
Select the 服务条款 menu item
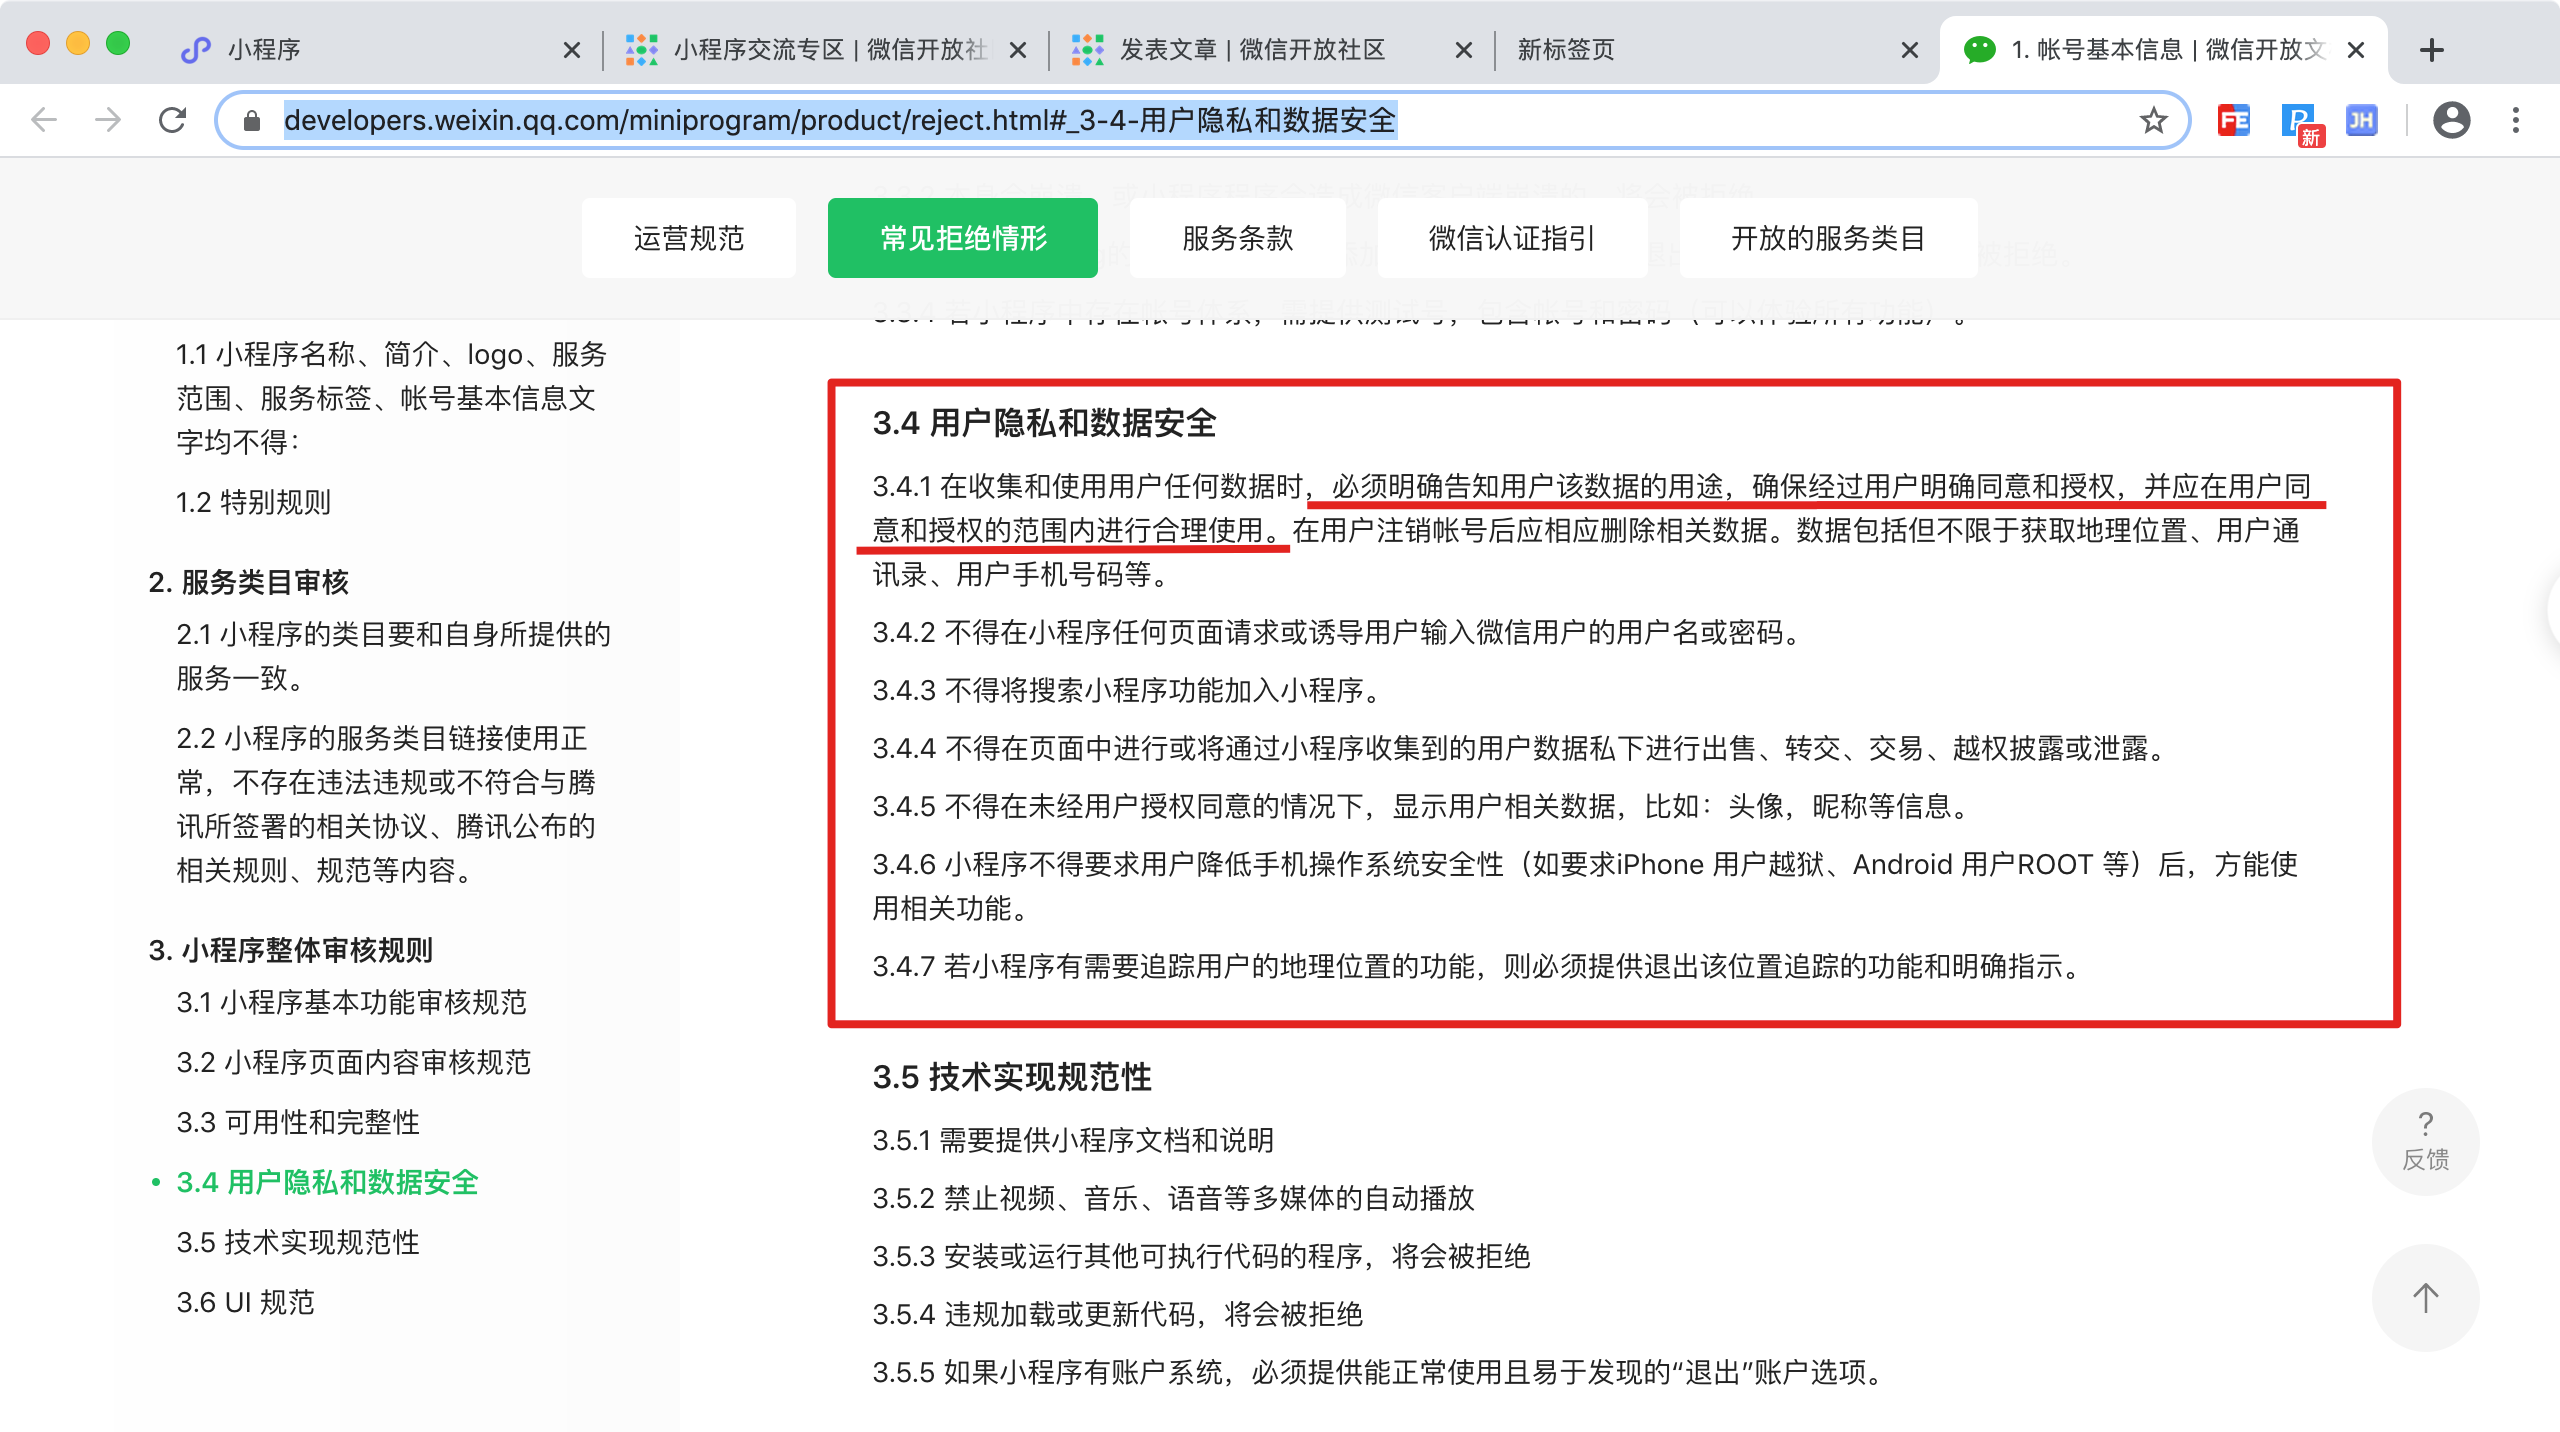tap(1236, 237)
